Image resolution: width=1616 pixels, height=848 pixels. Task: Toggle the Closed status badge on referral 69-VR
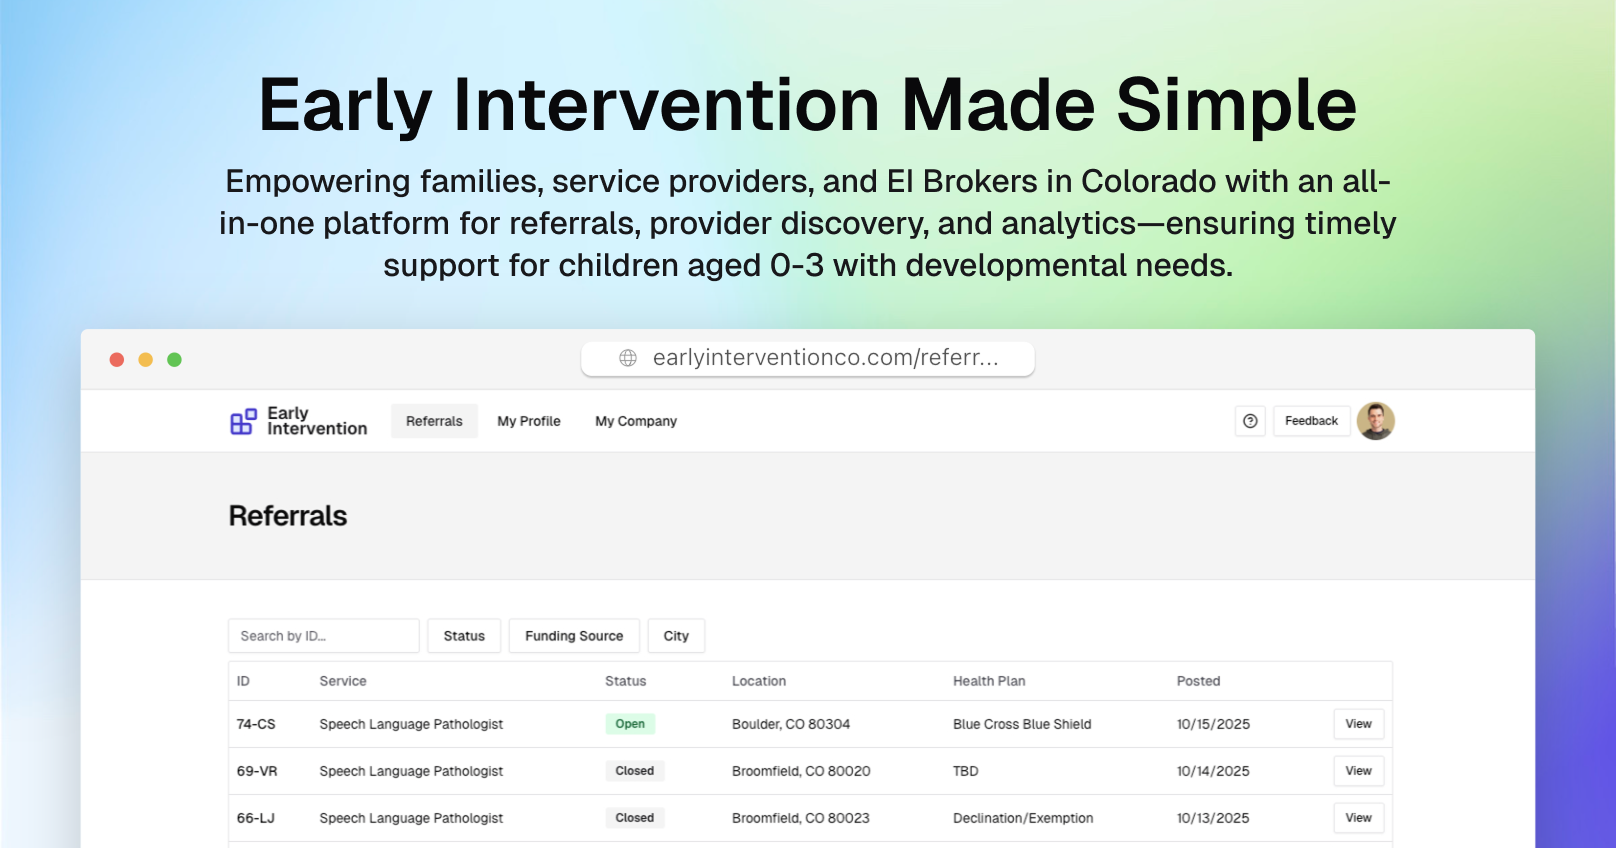(634, 770)
